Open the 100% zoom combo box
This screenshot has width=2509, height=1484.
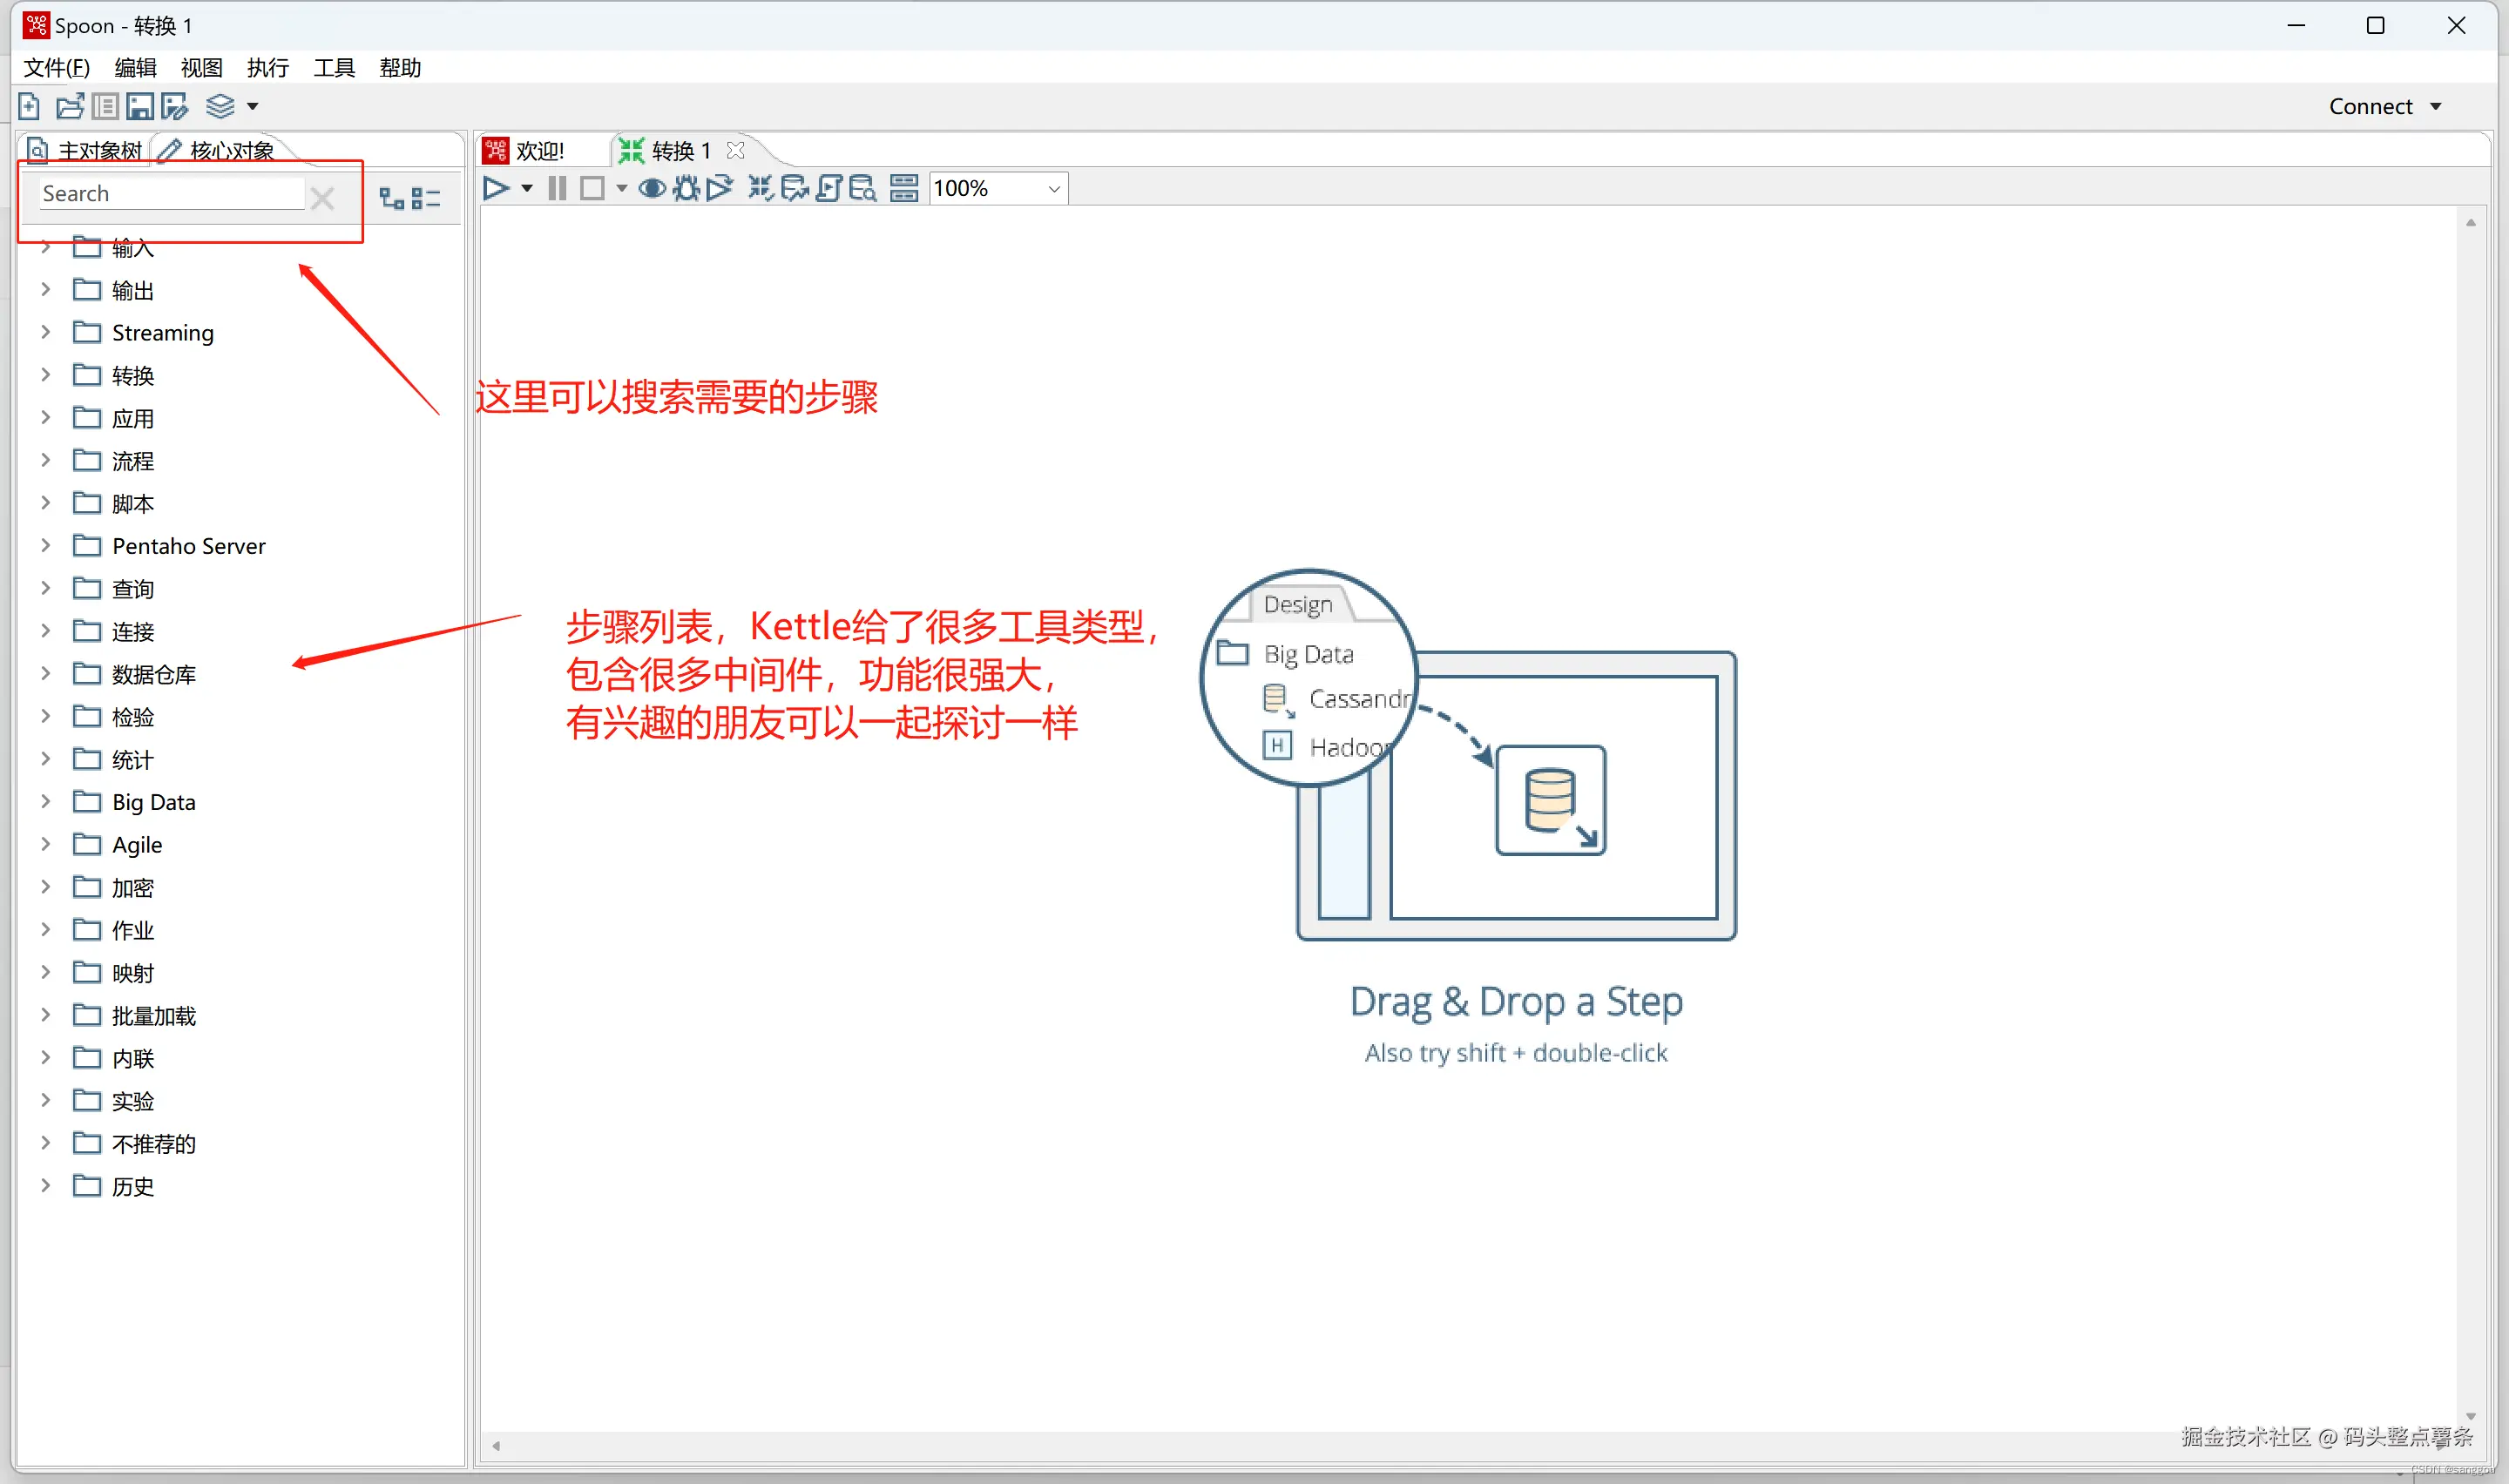pyautogui.click(x=1053, y=188)
